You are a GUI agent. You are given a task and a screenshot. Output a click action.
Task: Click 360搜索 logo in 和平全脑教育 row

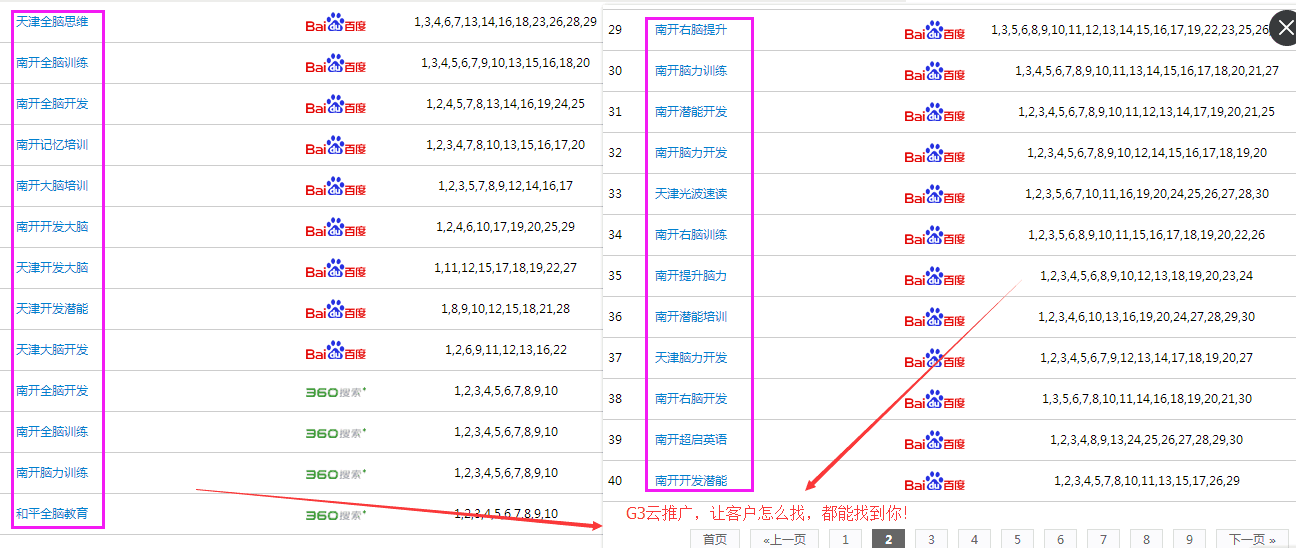[336, 515]
